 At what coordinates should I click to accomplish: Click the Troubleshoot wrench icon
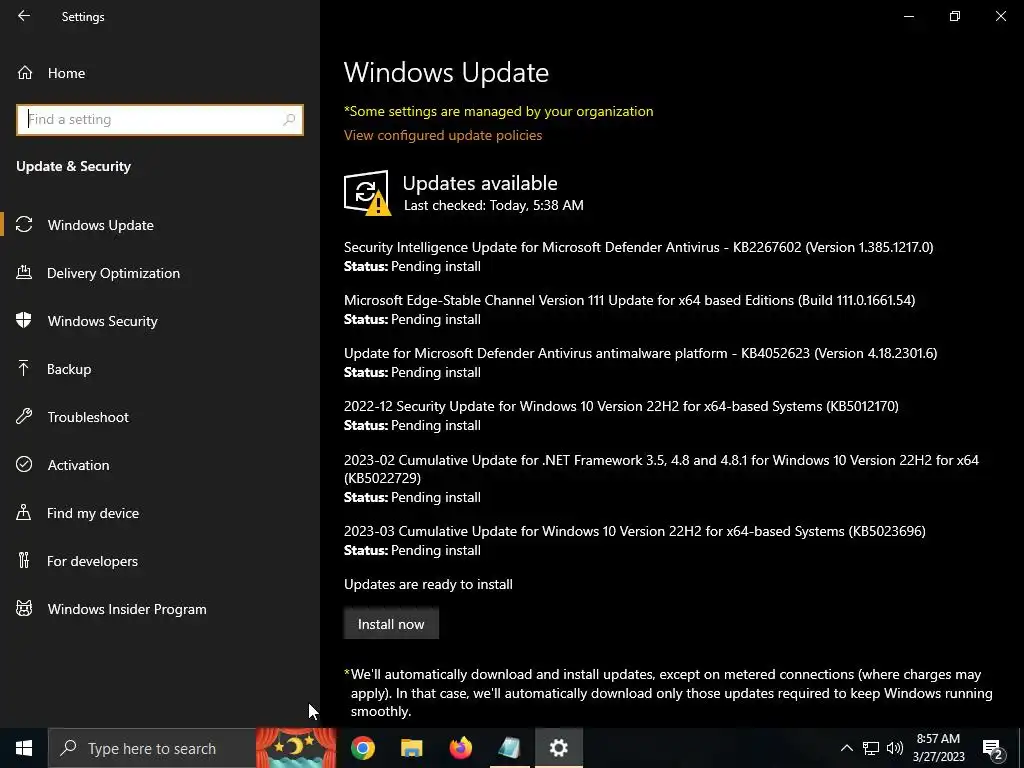click(24, 417)
